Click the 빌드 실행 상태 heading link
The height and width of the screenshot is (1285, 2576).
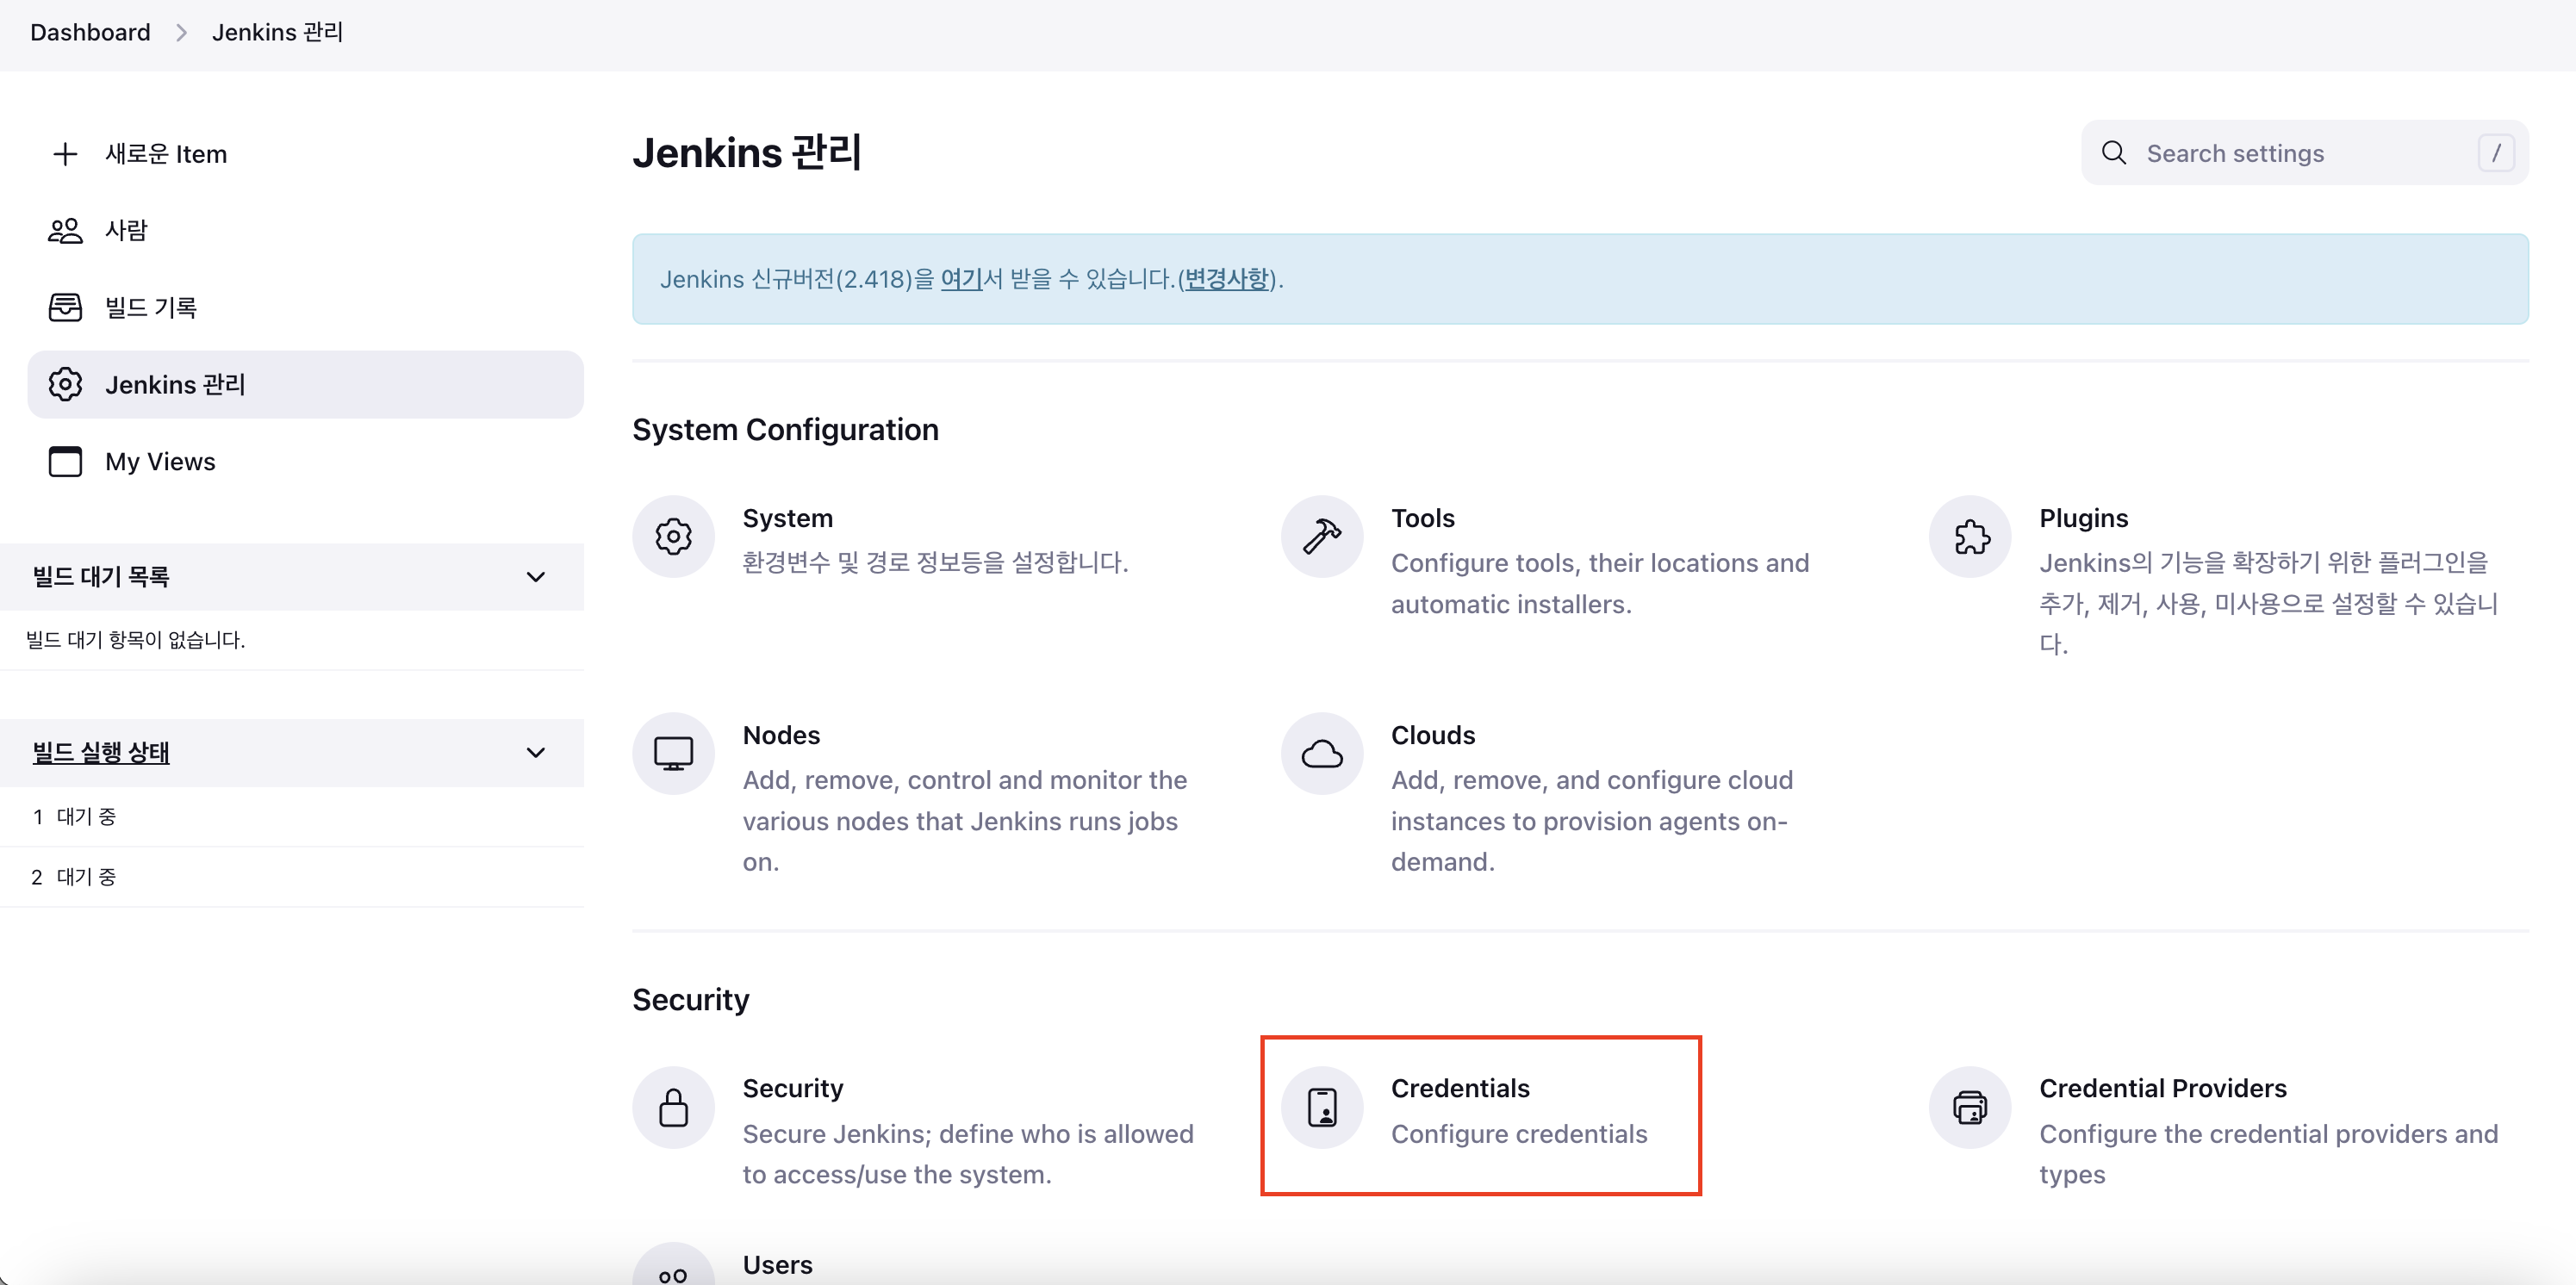tap(101, 753)
